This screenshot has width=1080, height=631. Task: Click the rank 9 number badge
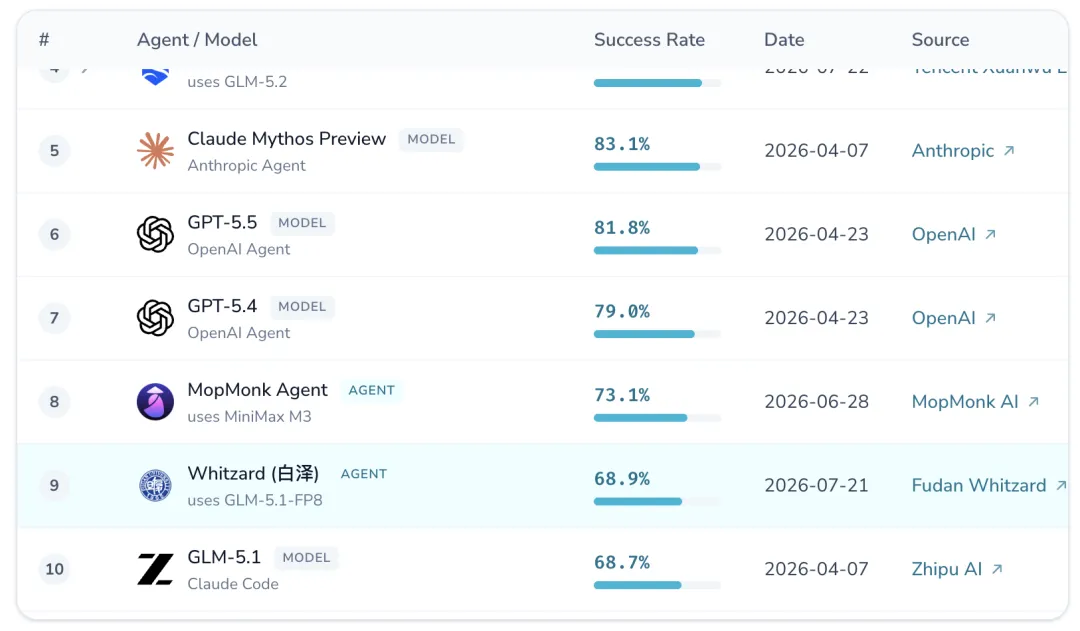(54, 485)
